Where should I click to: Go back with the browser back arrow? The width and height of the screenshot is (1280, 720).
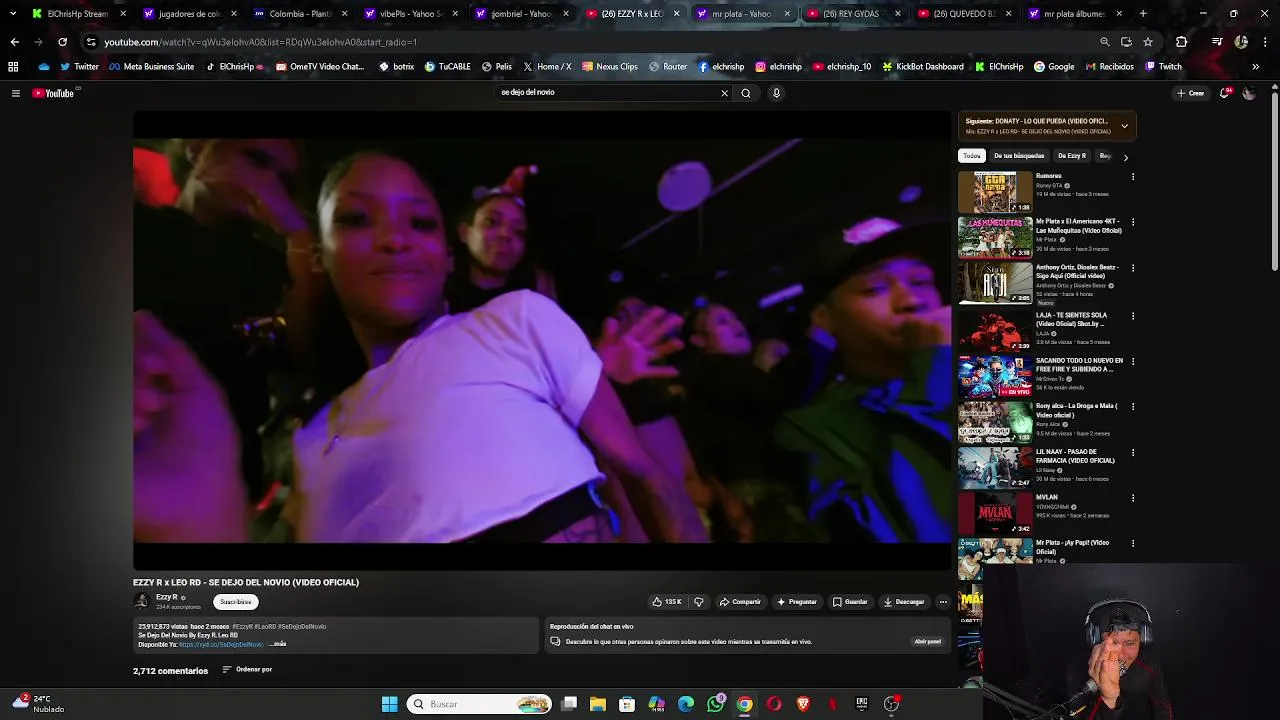tap(14, 42)
